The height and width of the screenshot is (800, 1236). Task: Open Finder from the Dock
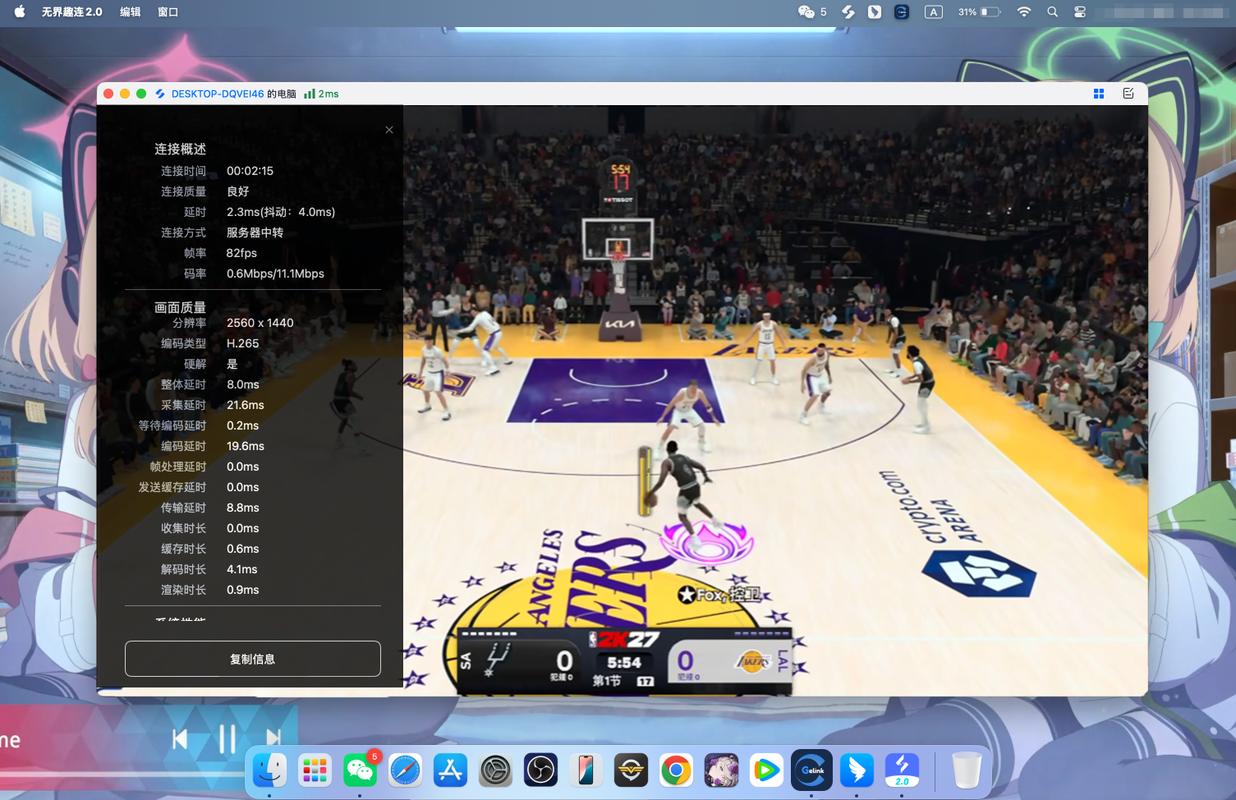pos(269,770)
